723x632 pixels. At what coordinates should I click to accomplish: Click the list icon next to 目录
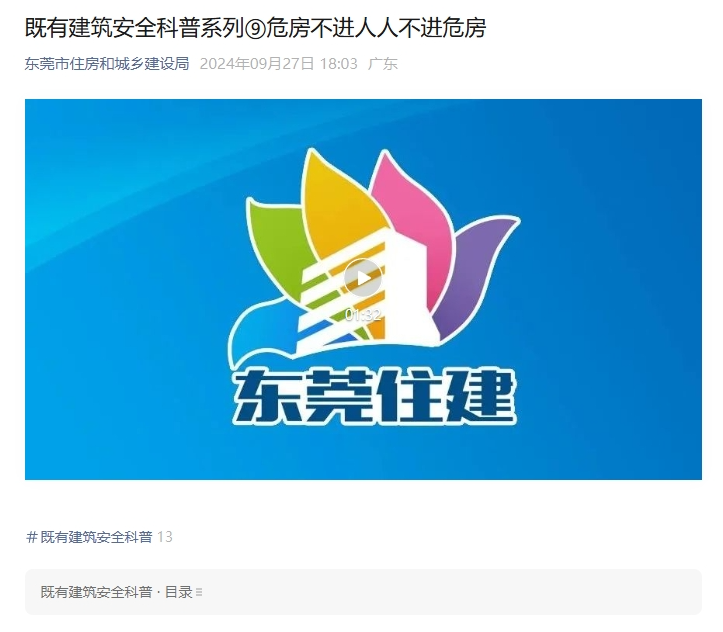click(199, 592)
